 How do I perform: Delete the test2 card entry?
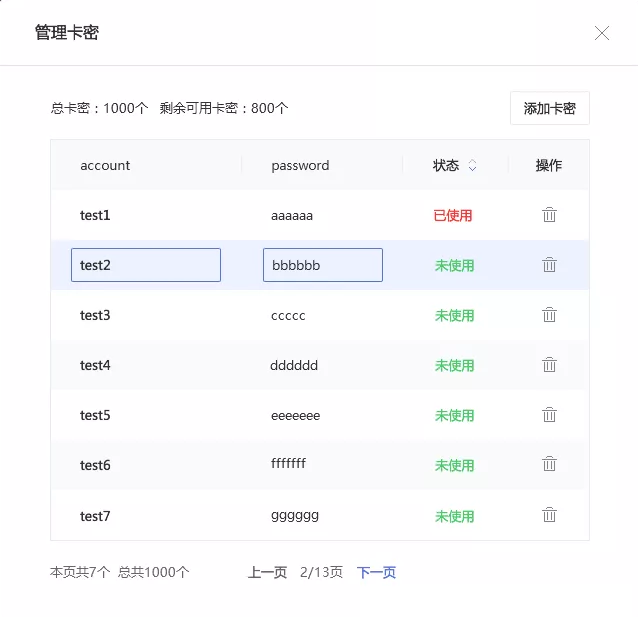pos(549,265)
